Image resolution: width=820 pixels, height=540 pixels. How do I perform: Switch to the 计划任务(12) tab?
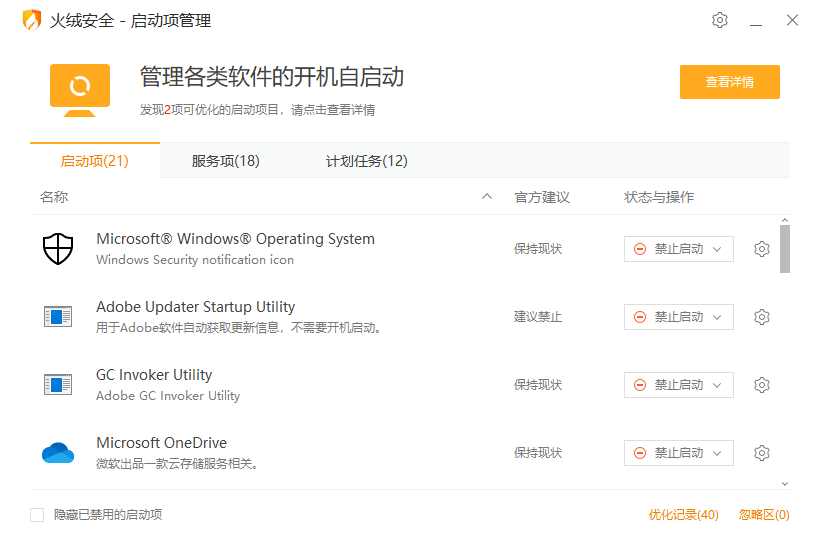click(367, 161)
